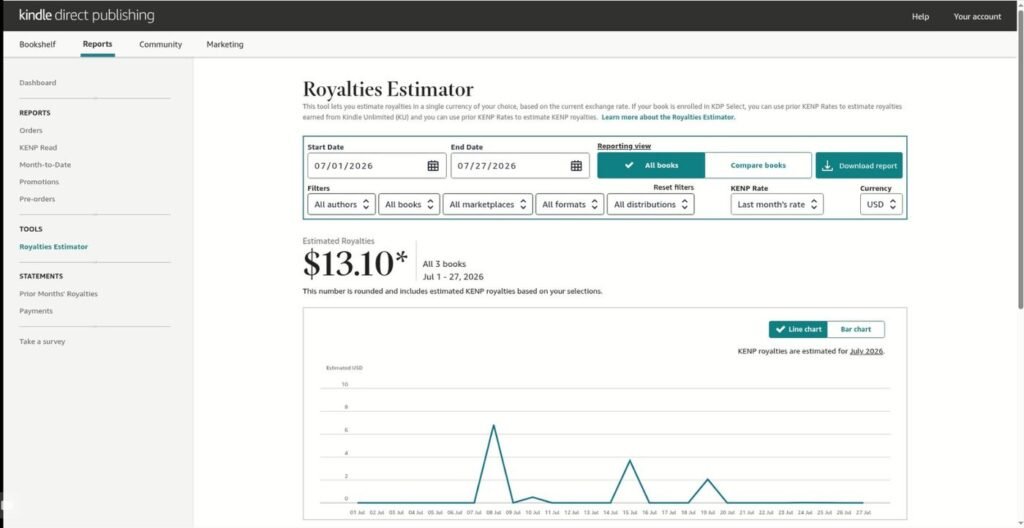1024x528 pixels.
Task: Open the All books filter dropdown
Action: [x=409, y=205]
